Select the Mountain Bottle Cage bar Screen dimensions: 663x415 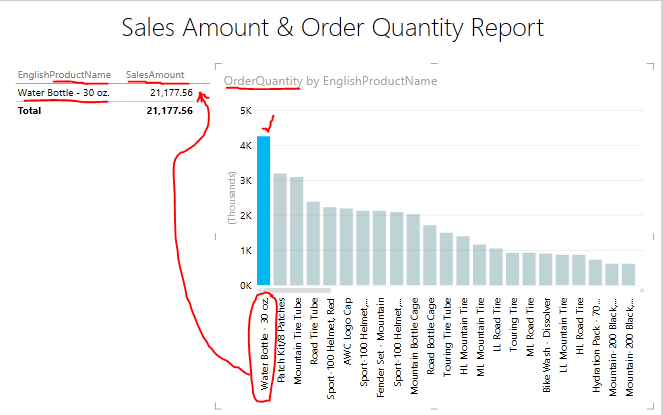coord(413,250)
